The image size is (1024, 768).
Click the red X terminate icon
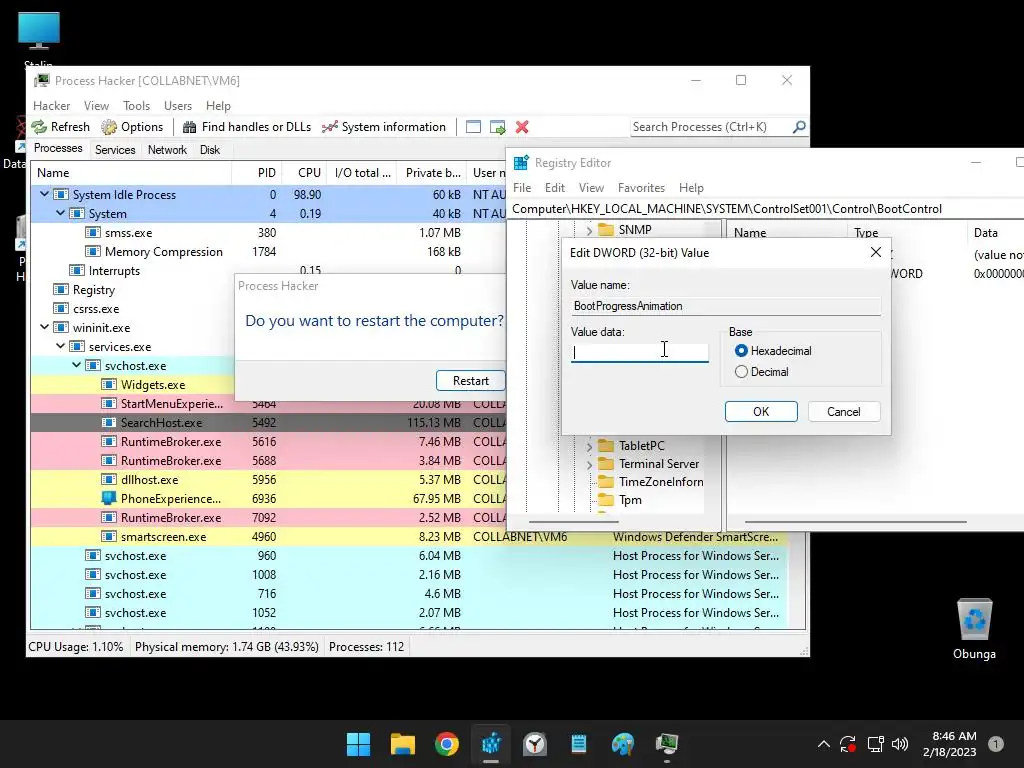pos(522,127)
